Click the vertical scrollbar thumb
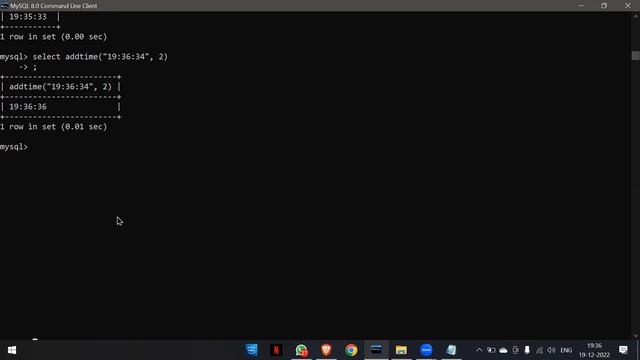 coord(636,56)
